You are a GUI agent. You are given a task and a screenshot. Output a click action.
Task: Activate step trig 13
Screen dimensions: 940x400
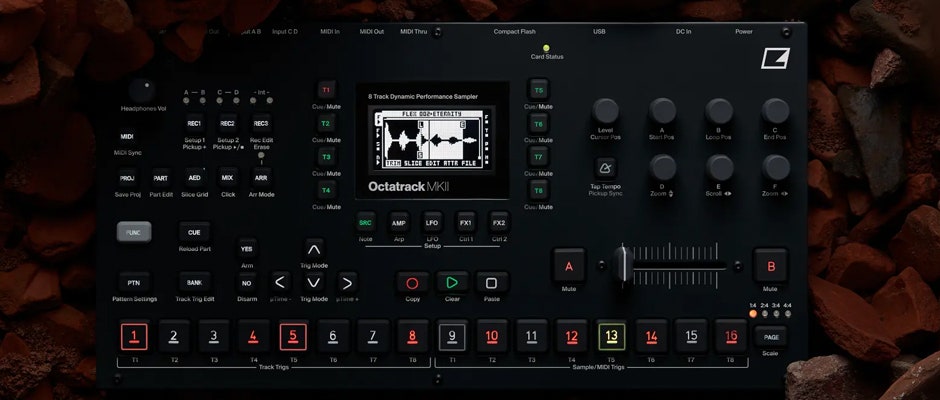point(612,336)
